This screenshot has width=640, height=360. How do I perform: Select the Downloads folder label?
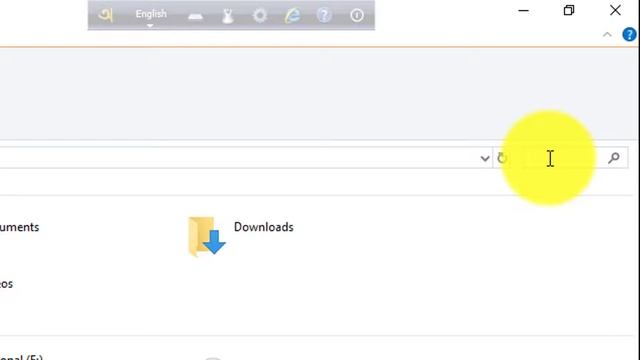point(264,227)
